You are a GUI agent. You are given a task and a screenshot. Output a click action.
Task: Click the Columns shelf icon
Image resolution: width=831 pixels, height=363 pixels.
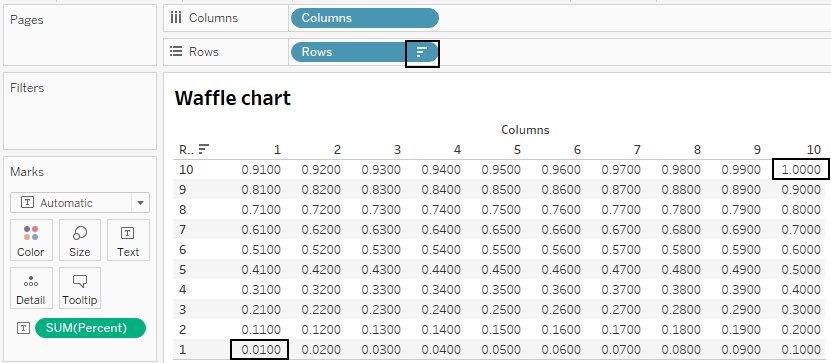pyautogui.click(x=176, y=18)
